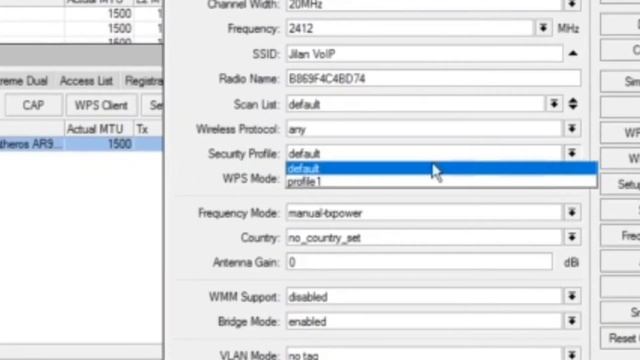Click the Actual MTU column header

pos(99,129)
